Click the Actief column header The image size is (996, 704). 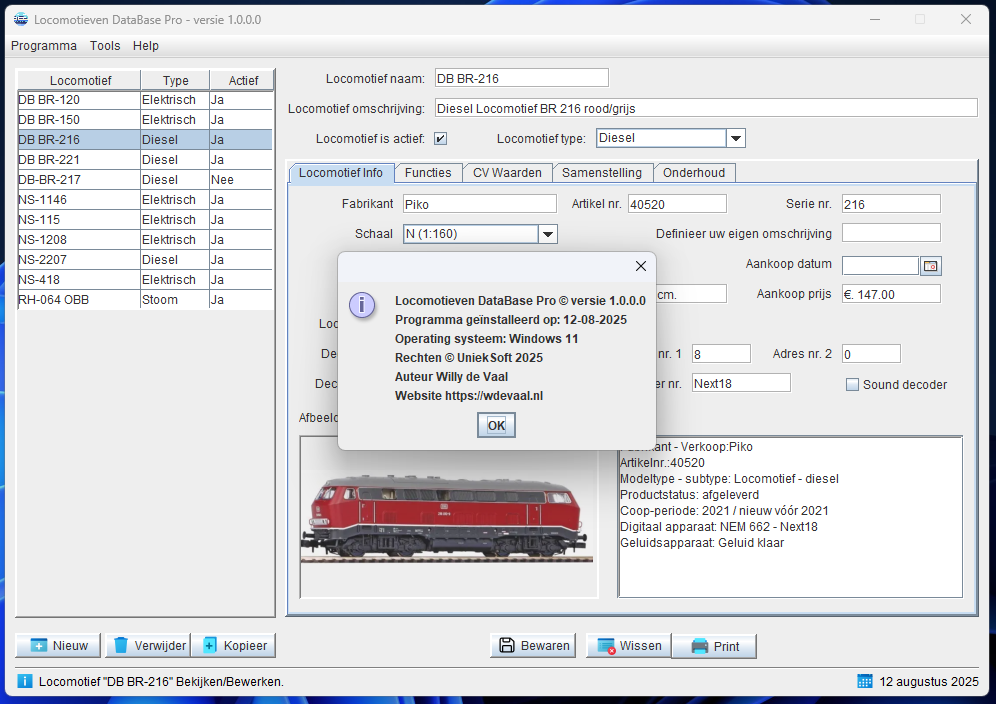pos(243,81)
